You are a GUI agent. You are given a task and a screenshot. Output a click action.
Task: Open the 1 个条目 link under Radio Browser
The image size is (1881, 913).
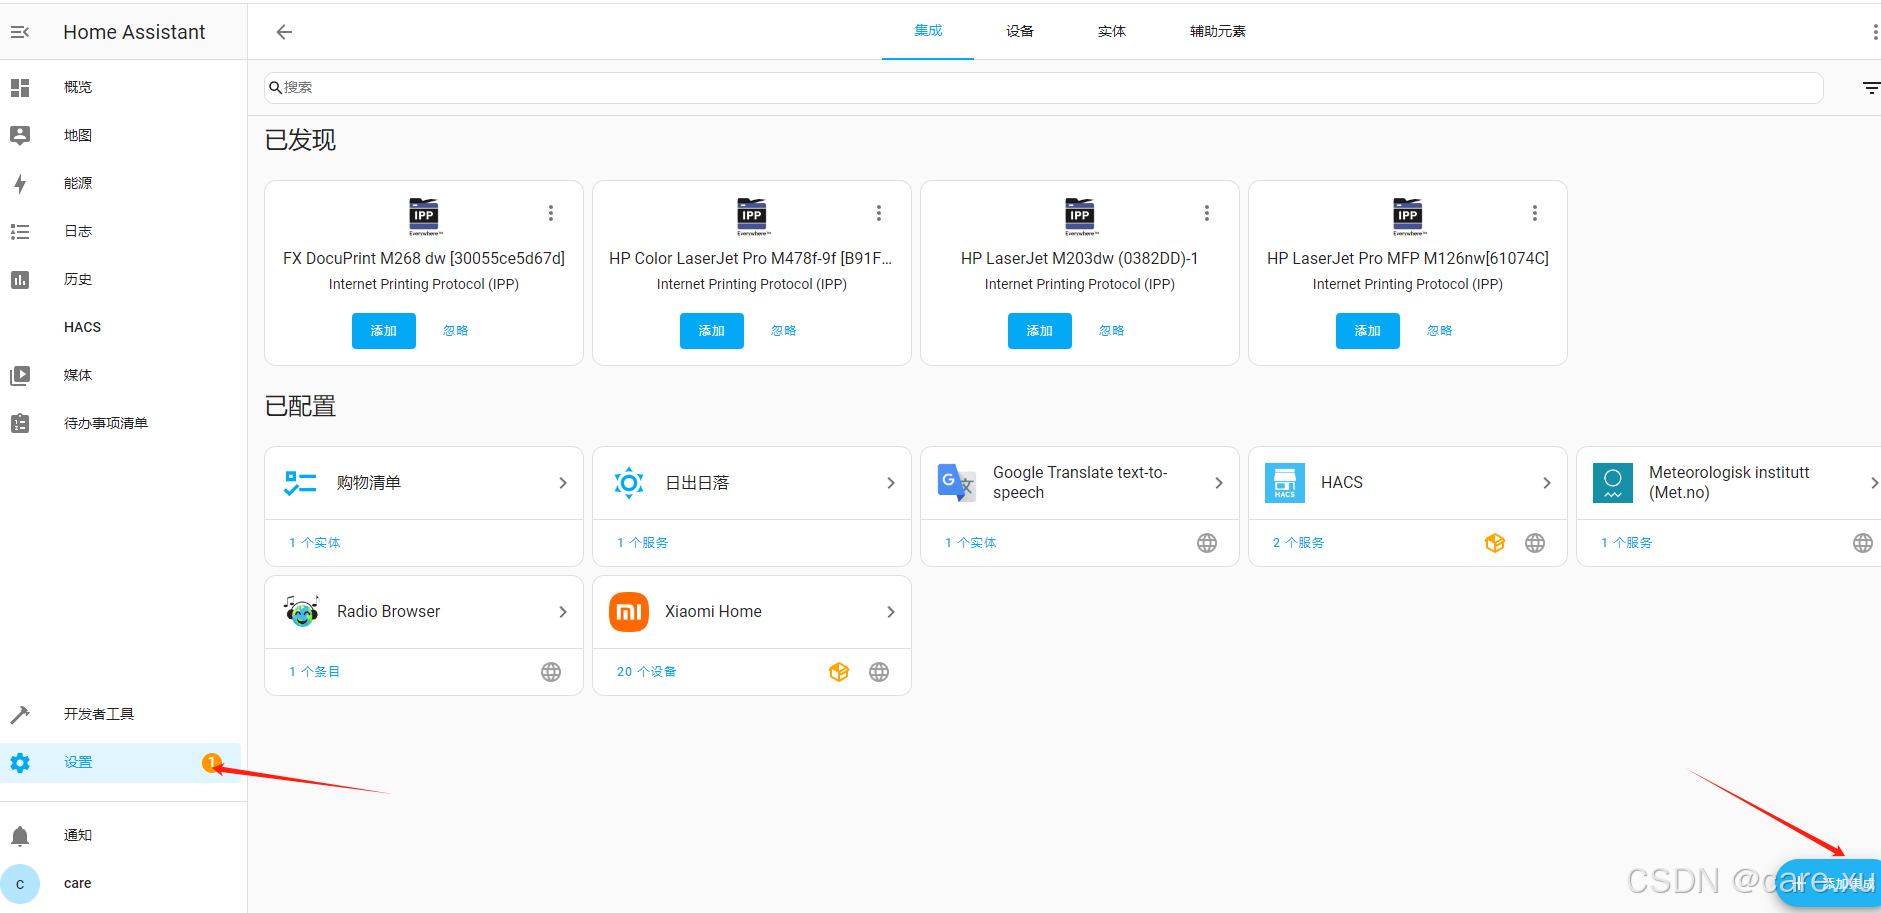point(315,672)
